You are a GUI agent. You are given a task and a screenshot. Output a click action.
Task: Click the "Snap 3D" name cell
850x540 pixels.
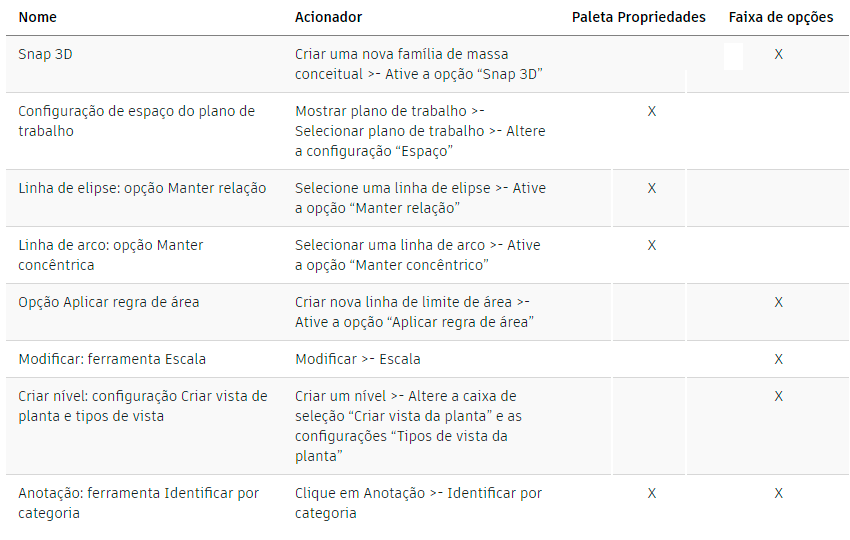pyautogui.click(x=45, y=54)
